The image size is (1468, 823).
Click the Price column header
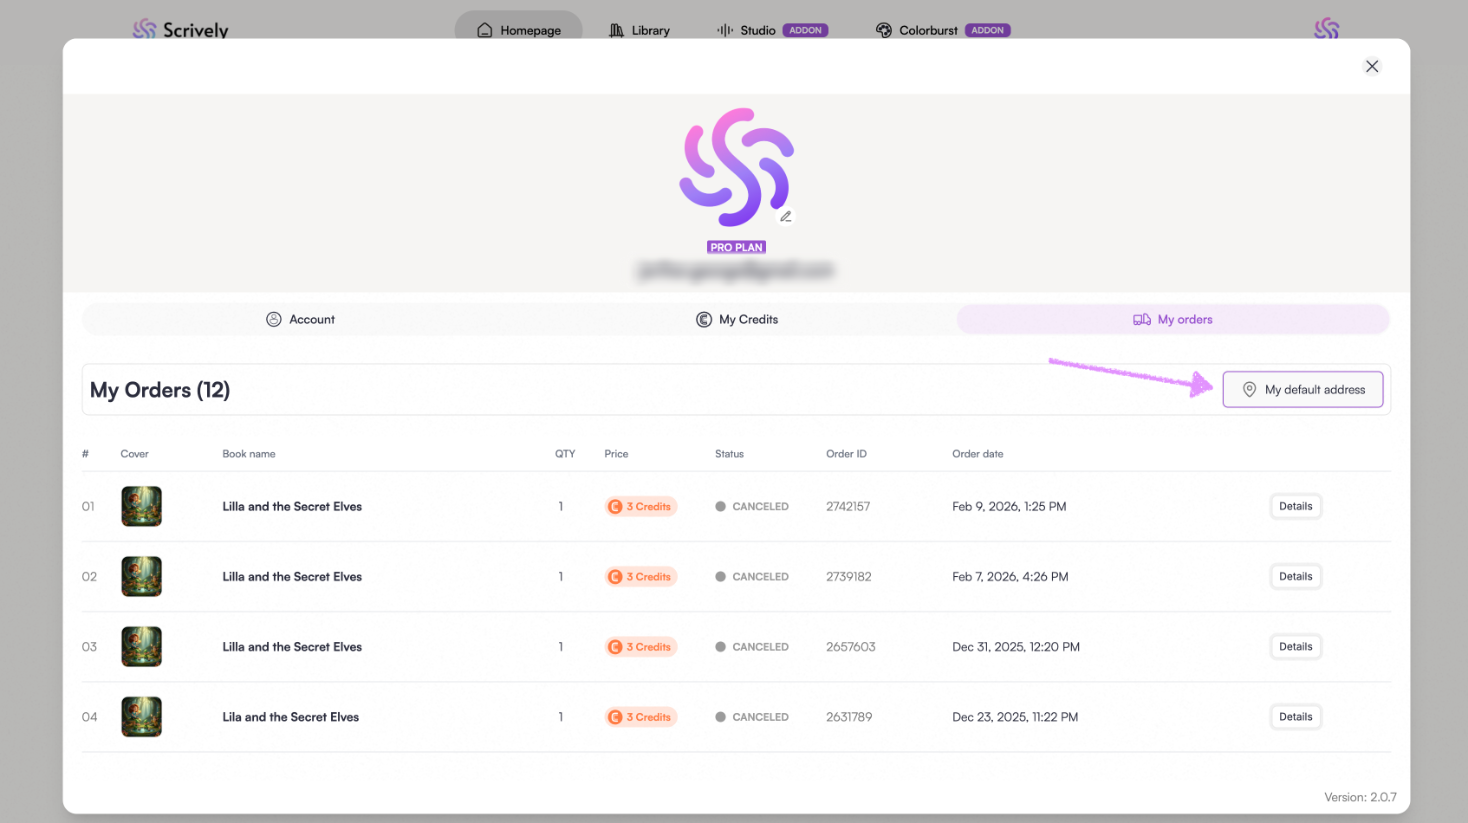616,453
